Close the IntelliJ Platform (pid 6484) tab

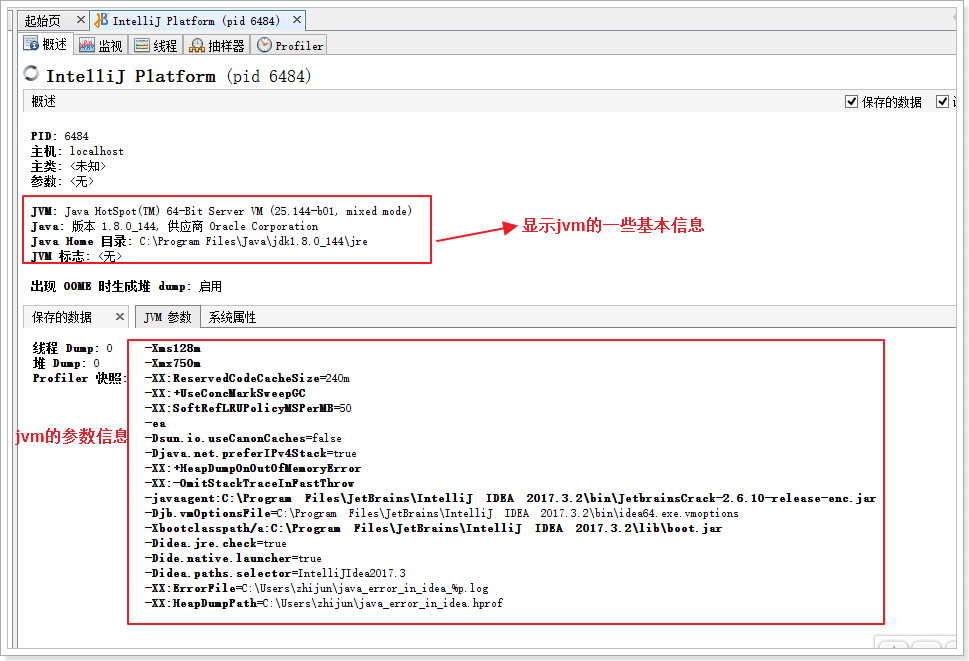click(297, 20)
